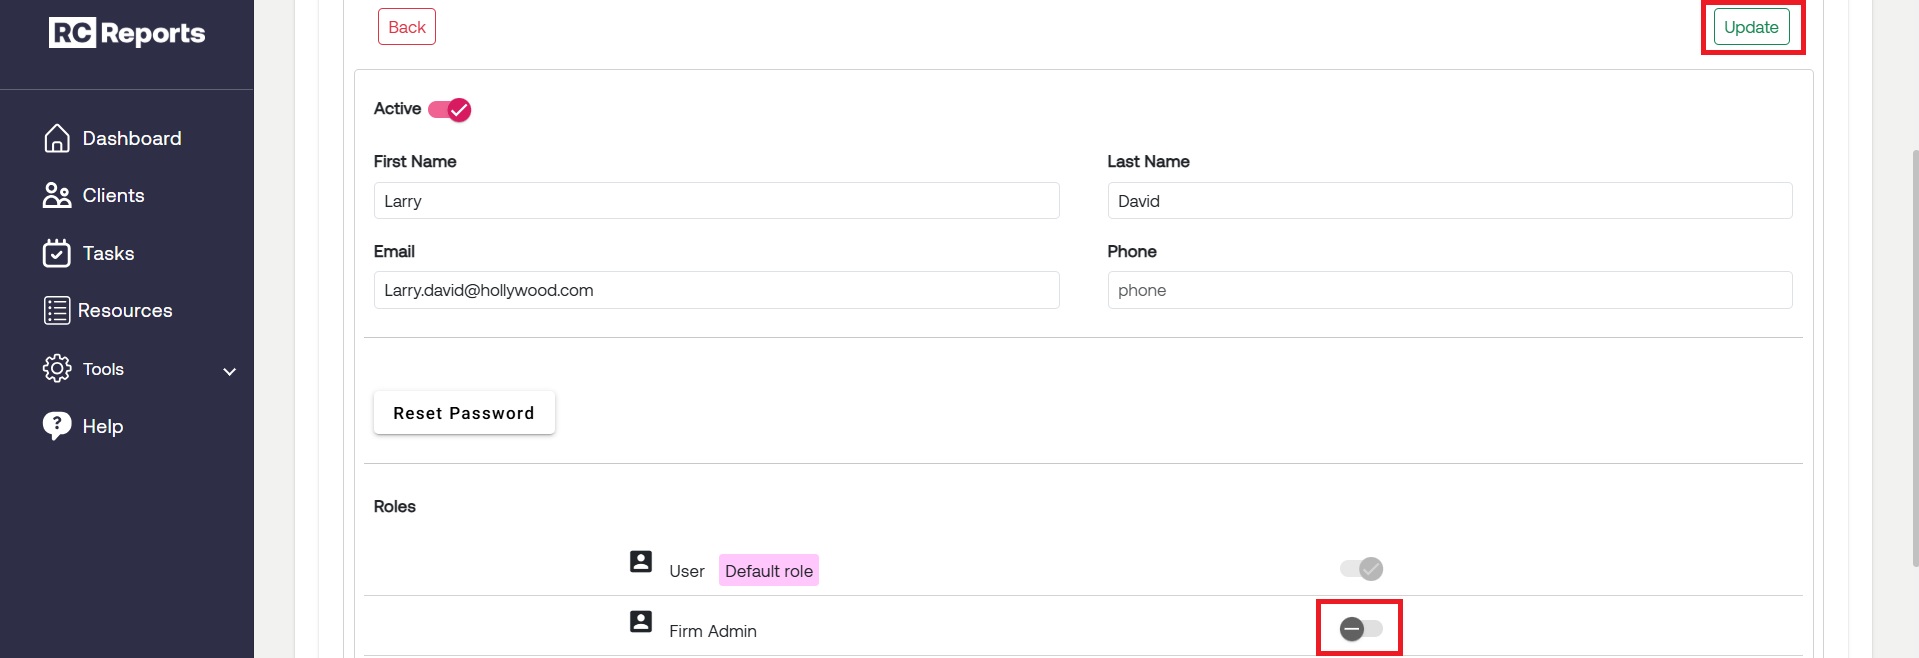
Task: Click the Reset Password button
Action: tap(464, 413)
